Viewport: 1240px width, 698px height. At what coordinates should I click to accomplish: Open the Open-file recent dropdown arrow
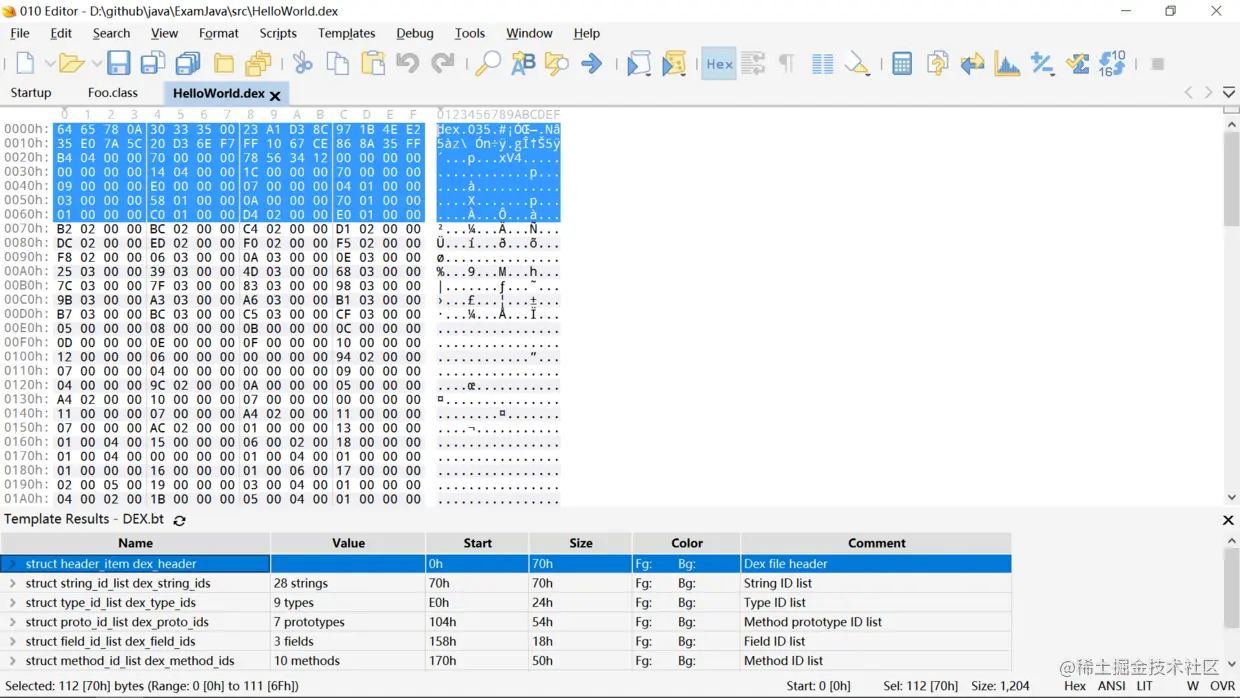[x=96, y=64]
